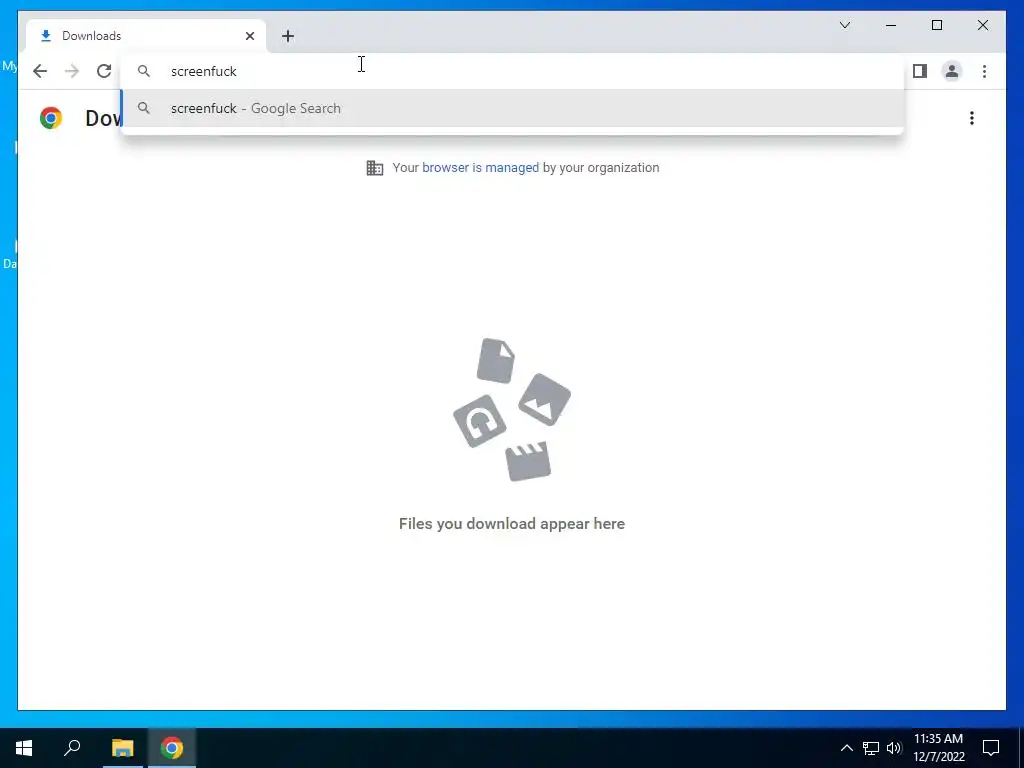Open the Windows Start menu
The width and height of the screenshot is (1024, 768).
[24, 748]
